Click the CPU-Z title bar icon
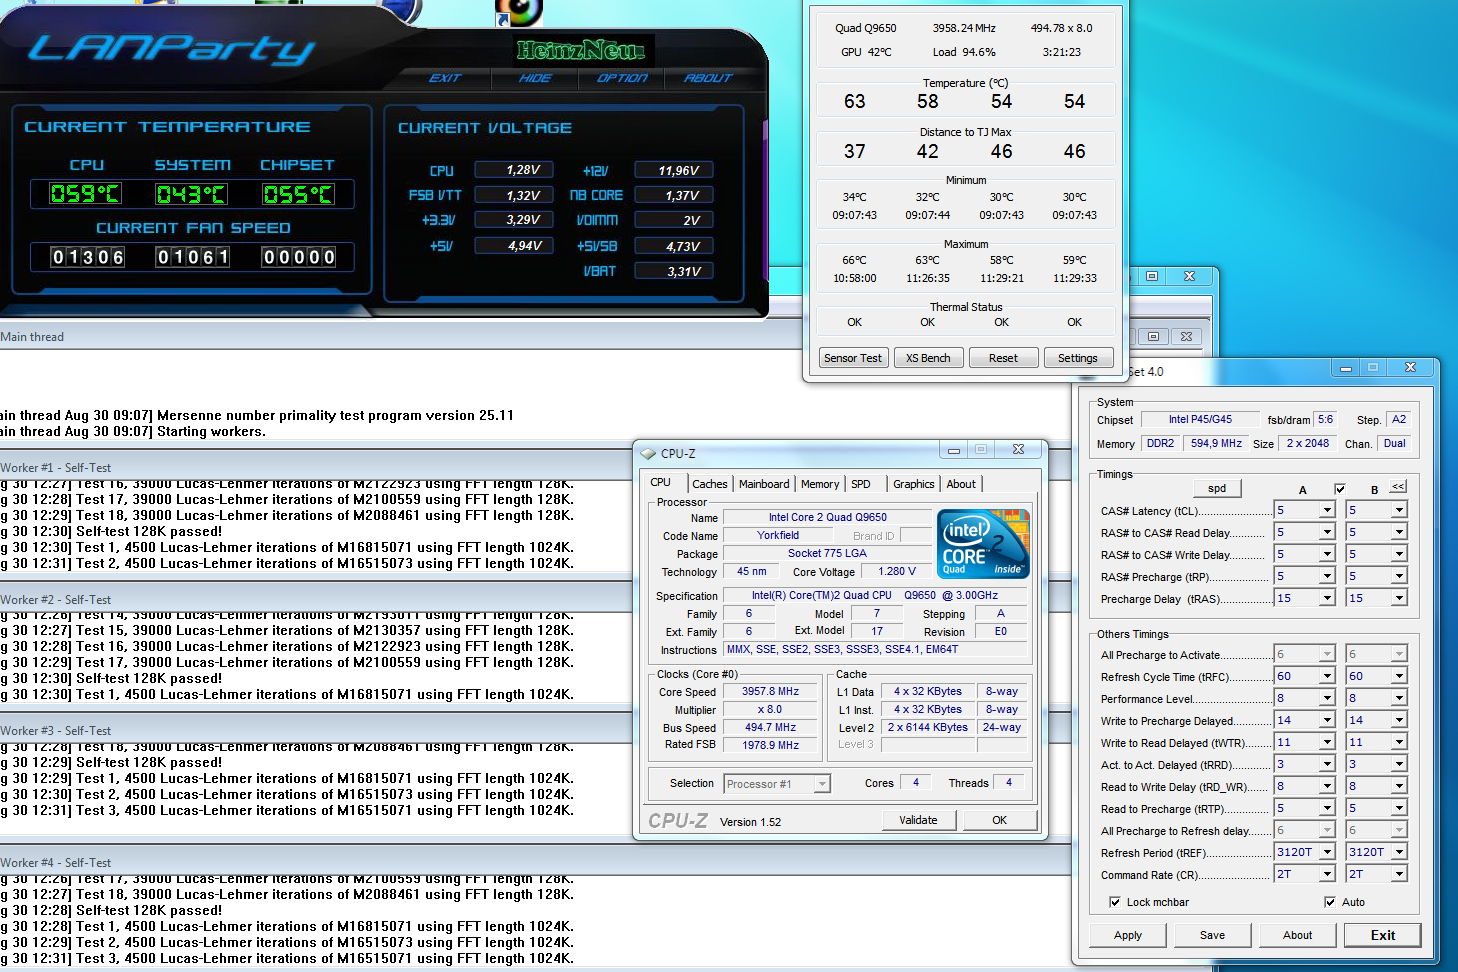Viewport: 1458px width, 972px height. tap(648, 453)
